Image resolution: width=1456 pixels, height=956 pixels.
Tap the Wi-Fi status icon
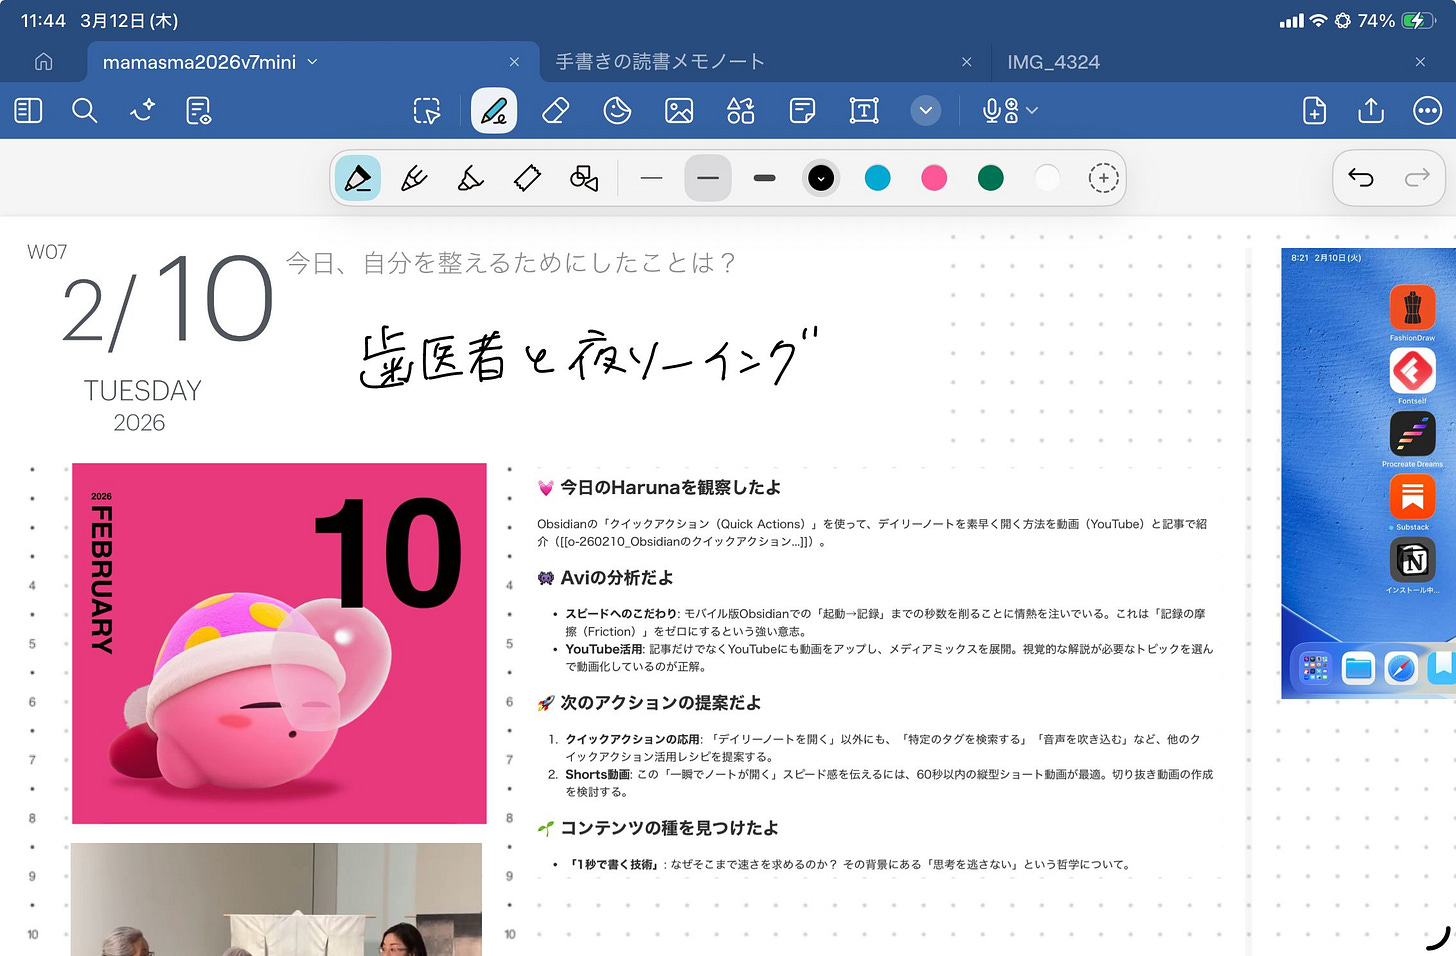click(x=1318, y=21)
